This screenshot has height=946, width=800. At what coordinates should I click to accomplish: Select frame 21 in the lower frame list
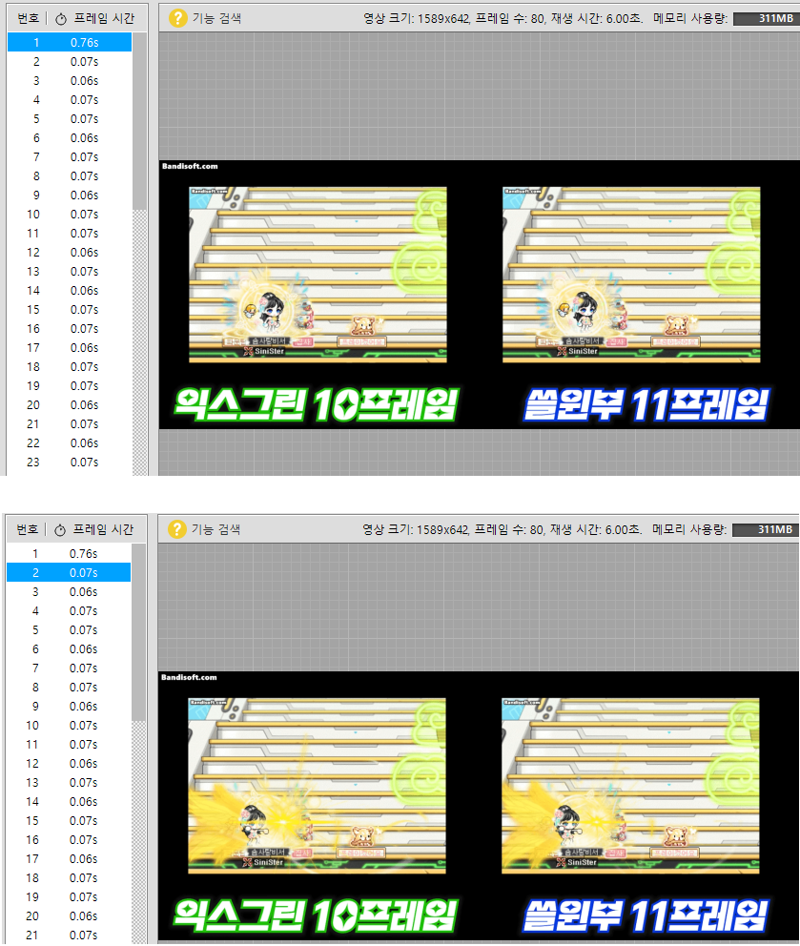(x=69, y=935)
